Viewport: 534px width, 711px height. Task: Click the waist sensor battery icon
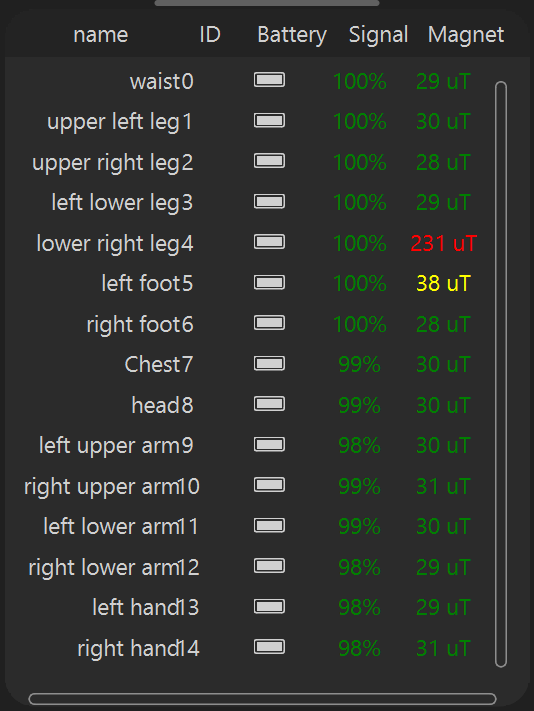[269, 80]
